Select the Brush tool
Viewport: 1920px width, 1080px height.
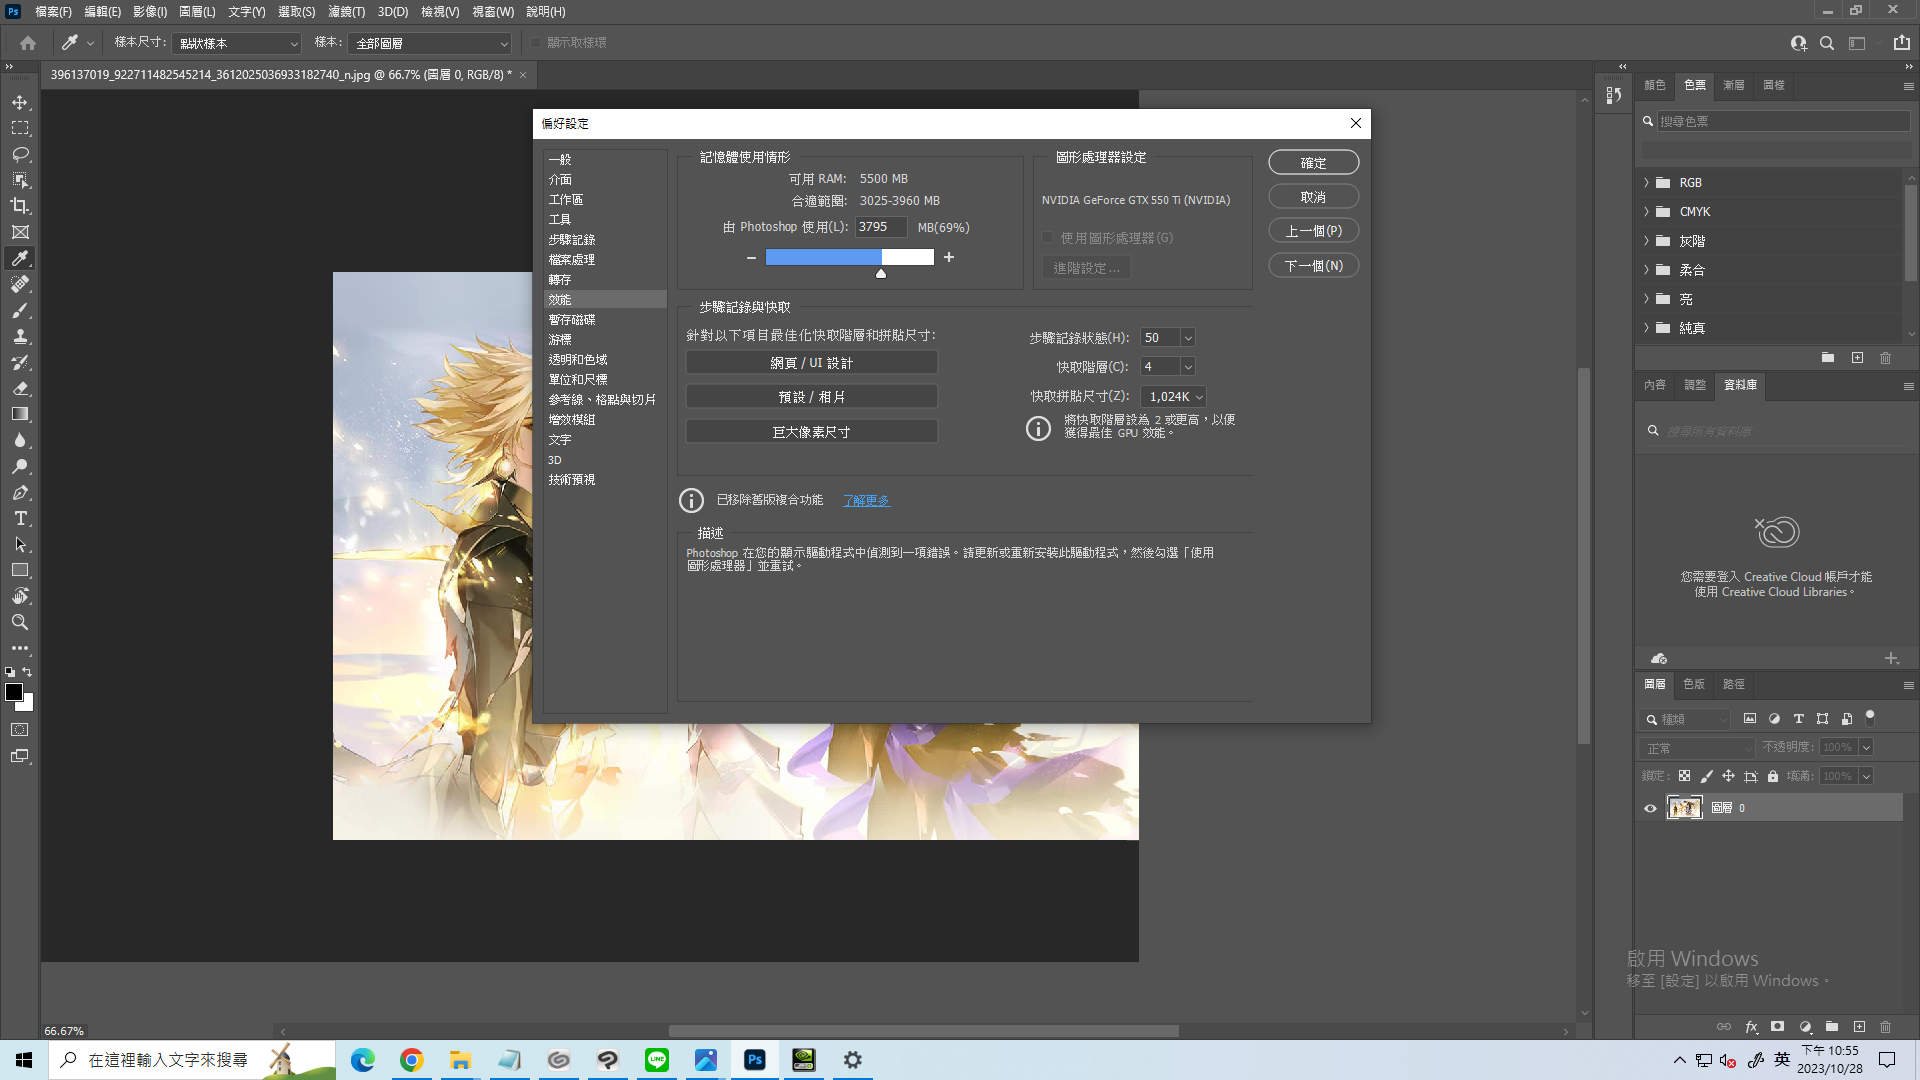20,311
